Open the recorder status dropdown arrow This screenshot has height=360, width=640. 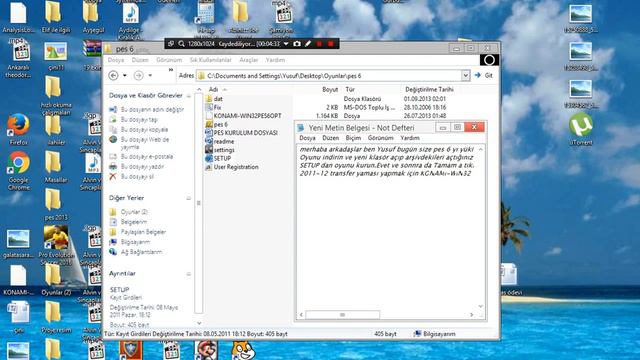click(x=286, y=44)
